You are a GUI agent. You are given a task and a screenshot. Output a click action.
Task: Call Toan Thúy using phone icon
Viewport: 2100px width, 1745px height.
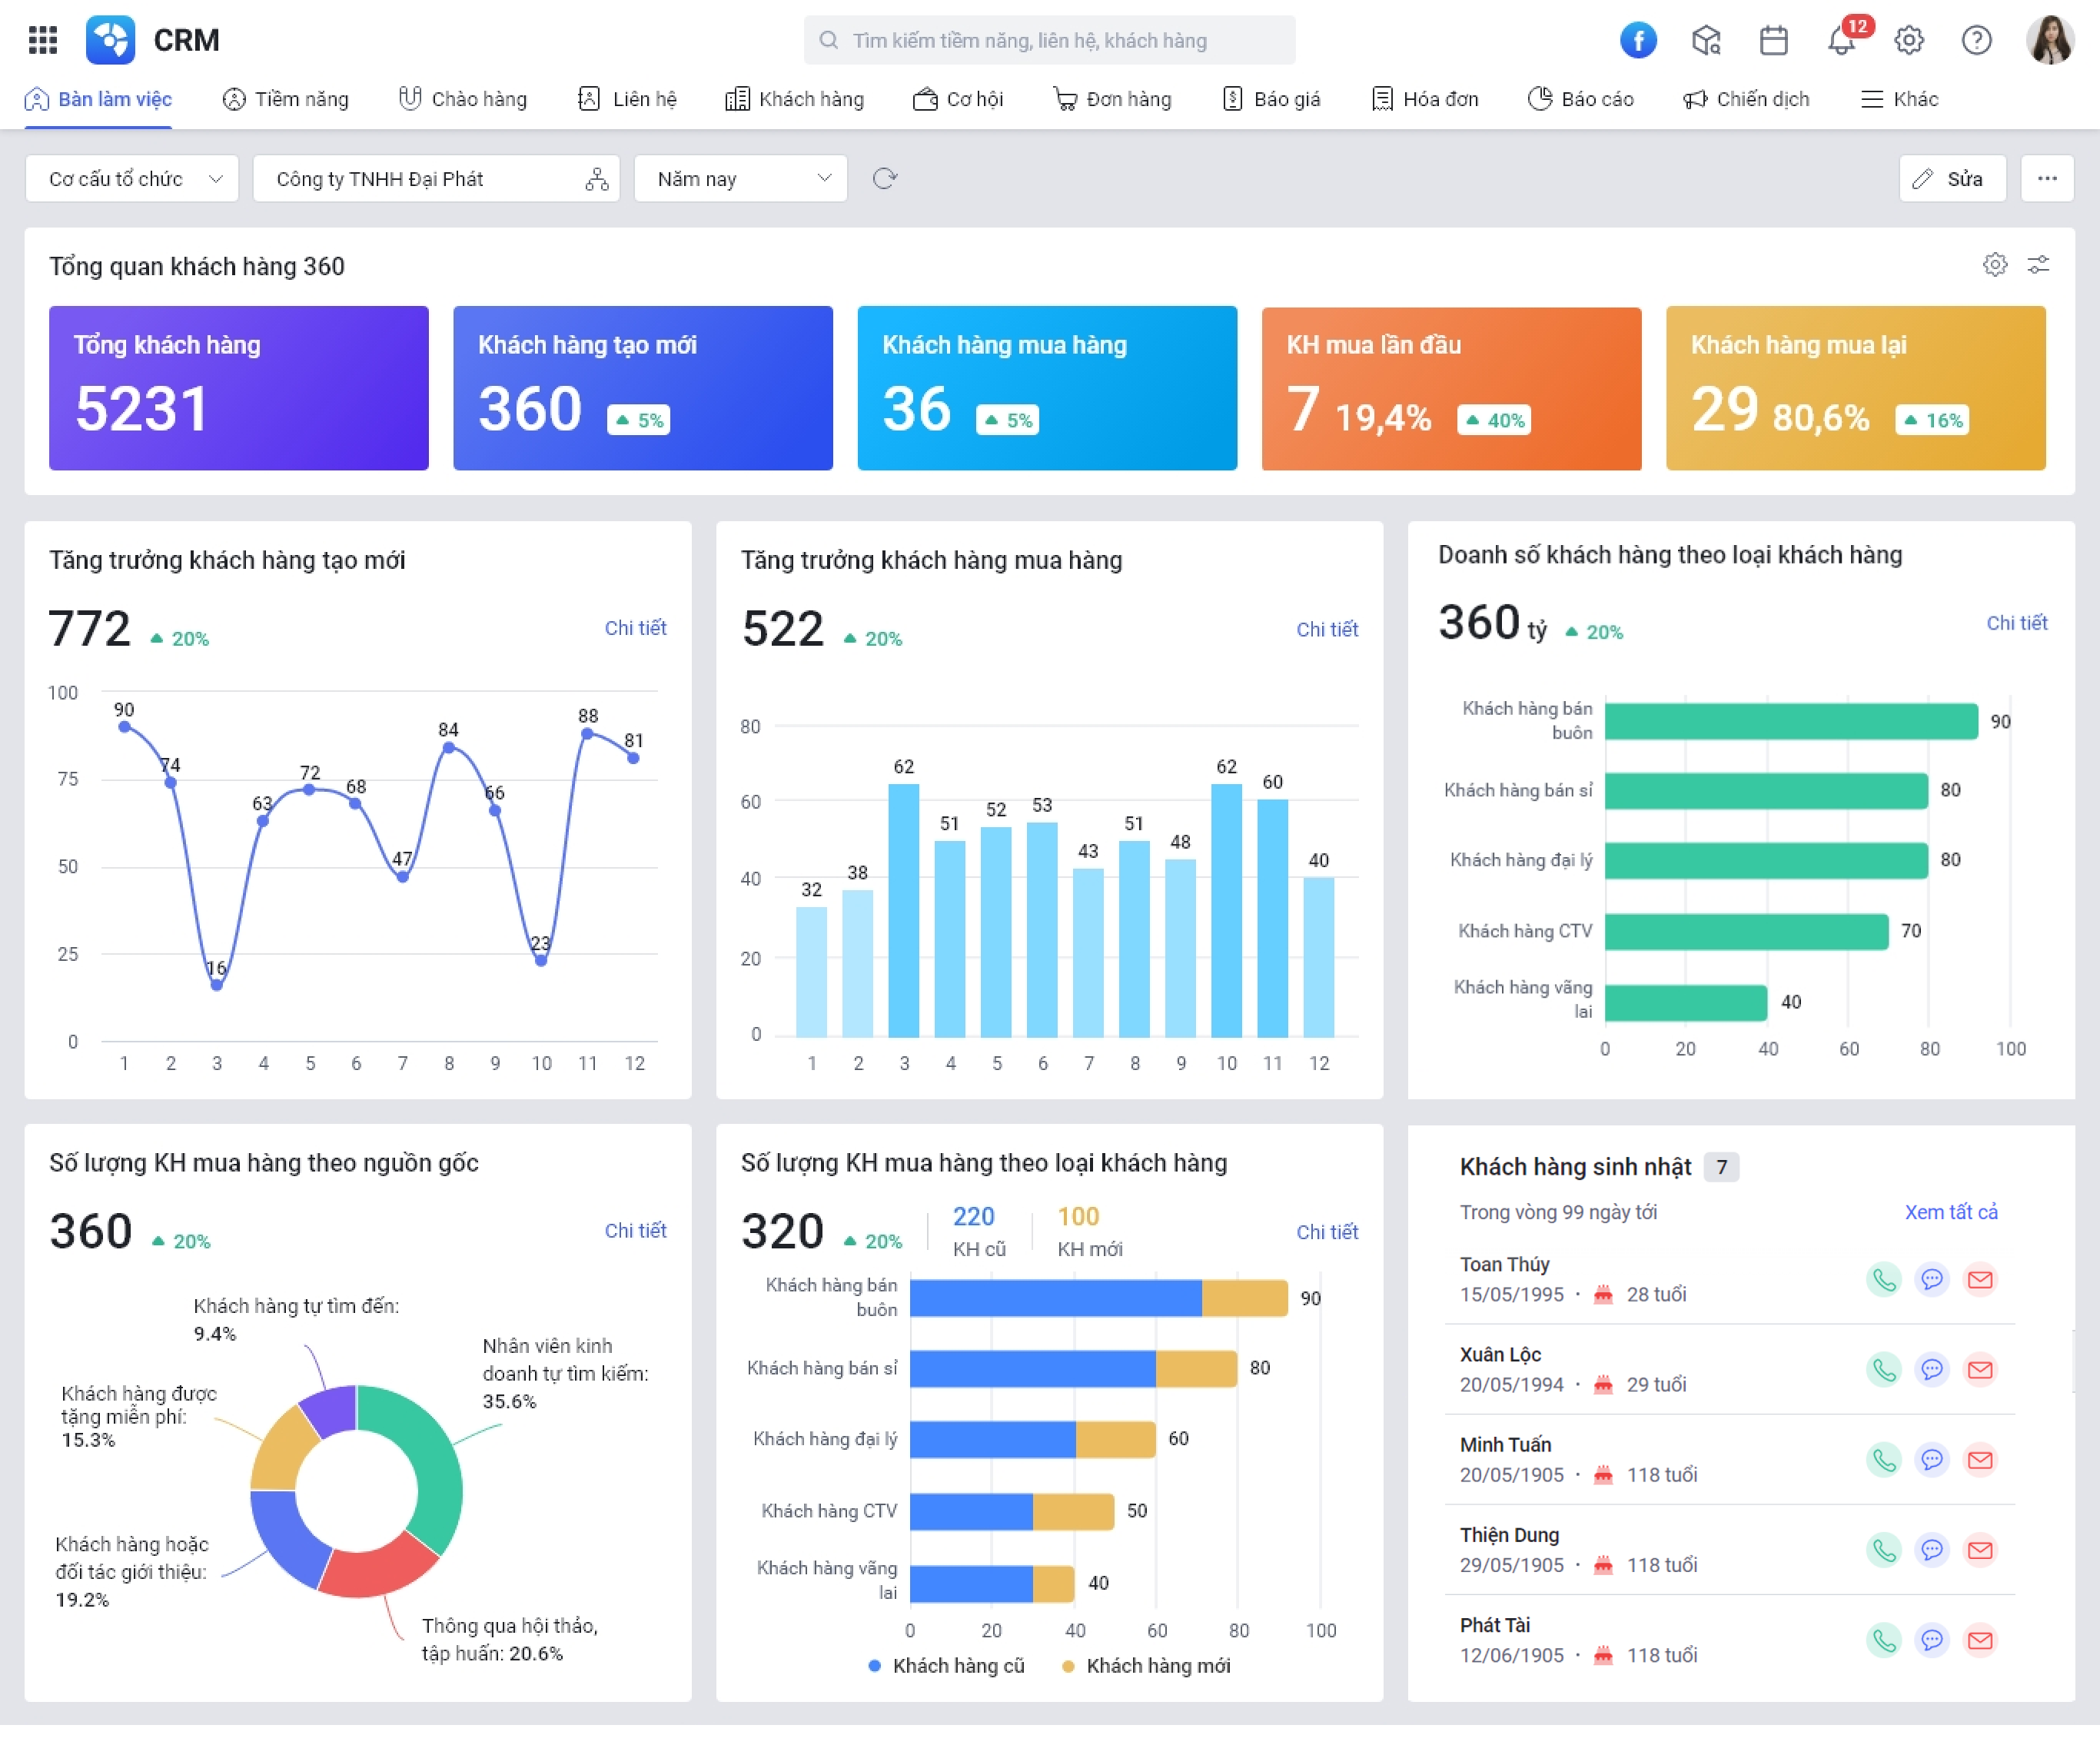[1883, 1279]
